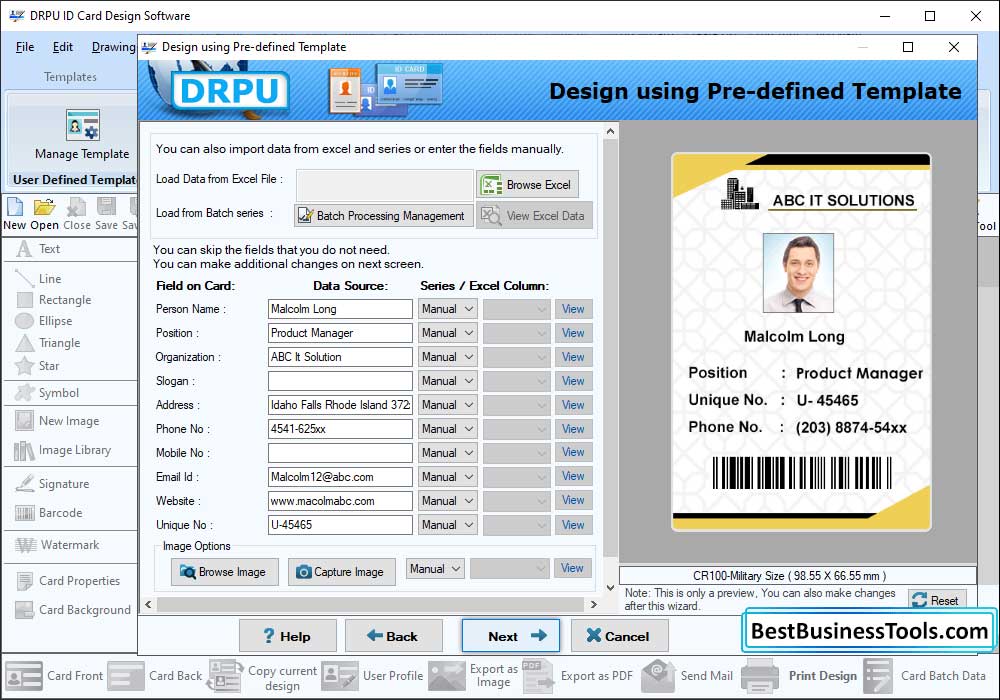Select the Barcode tool
1000x700 pixels.
coord(48,513)
